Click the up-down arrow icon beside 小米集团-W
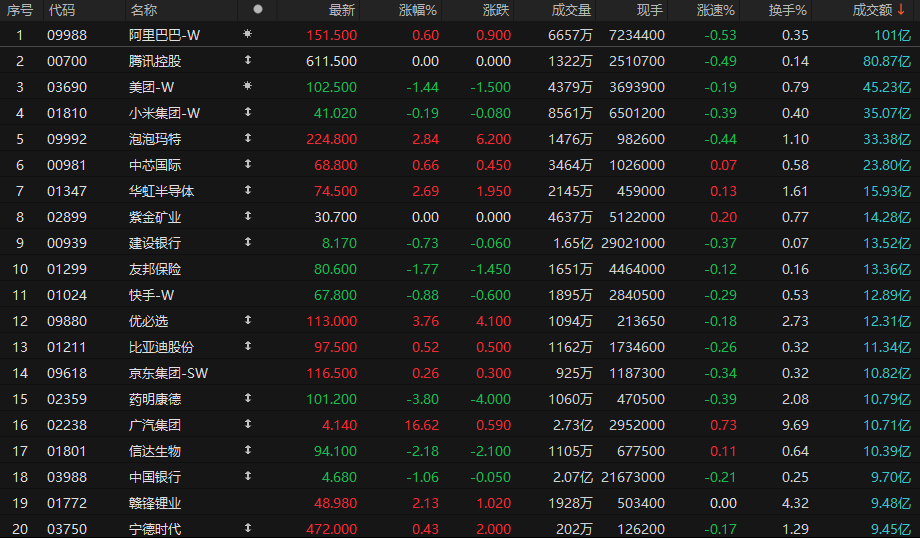The height and width of the screenshot is (538, 920). click(x=248, y=111)
